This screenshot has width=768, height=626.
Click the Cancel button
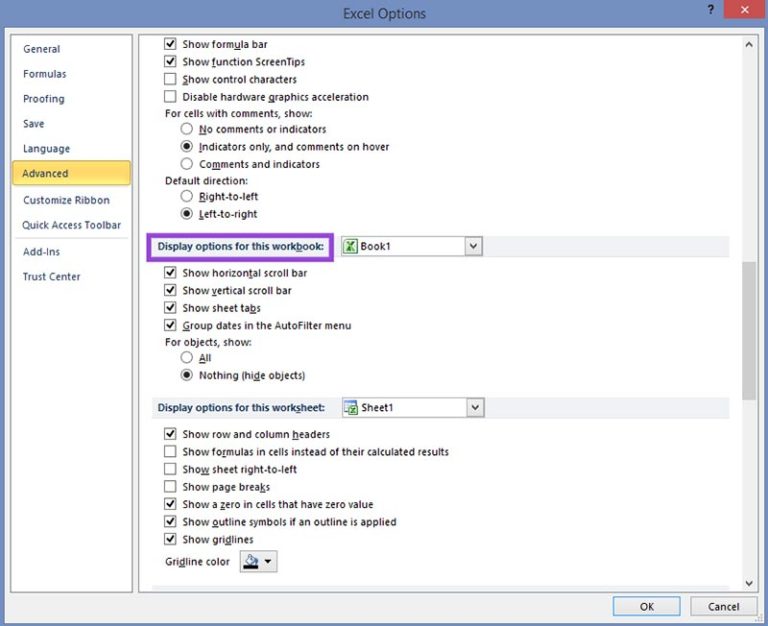pos(723,606)
